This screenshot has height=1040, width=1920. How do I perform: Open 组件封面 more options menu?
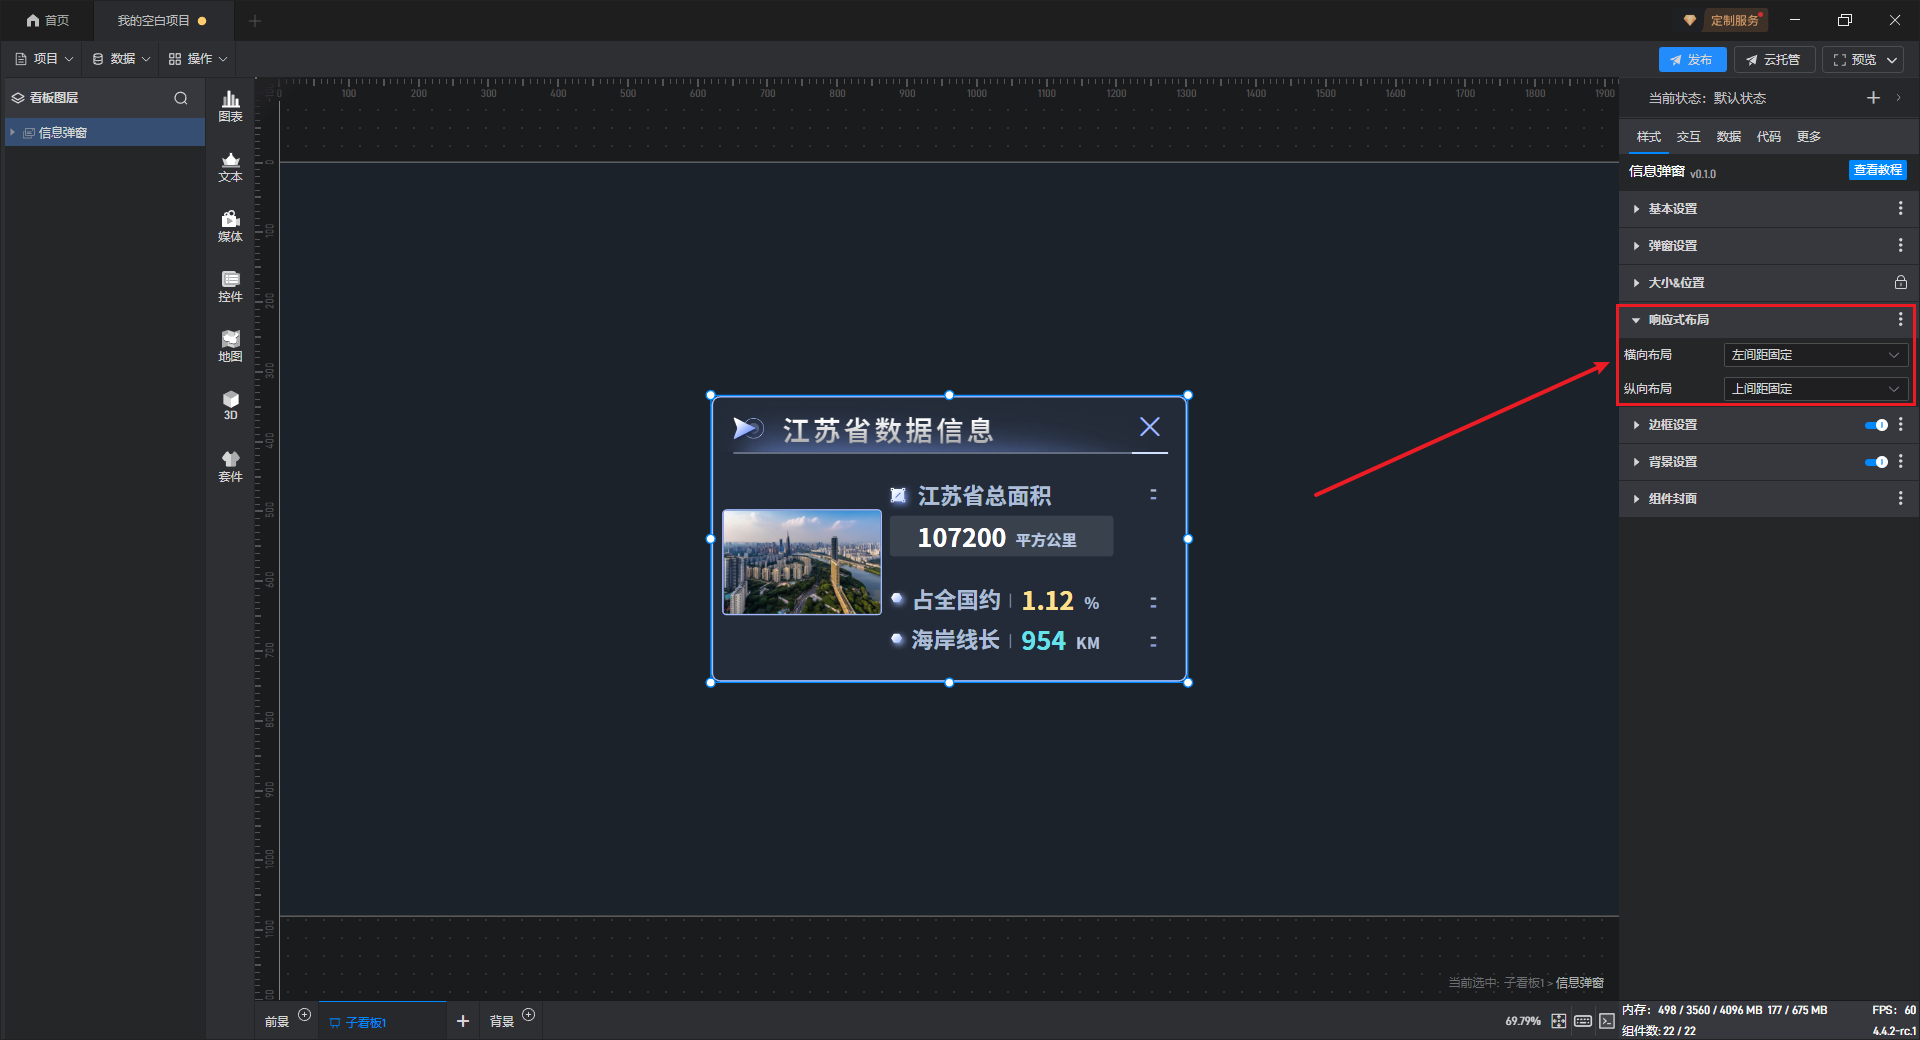click(1901, 498)
